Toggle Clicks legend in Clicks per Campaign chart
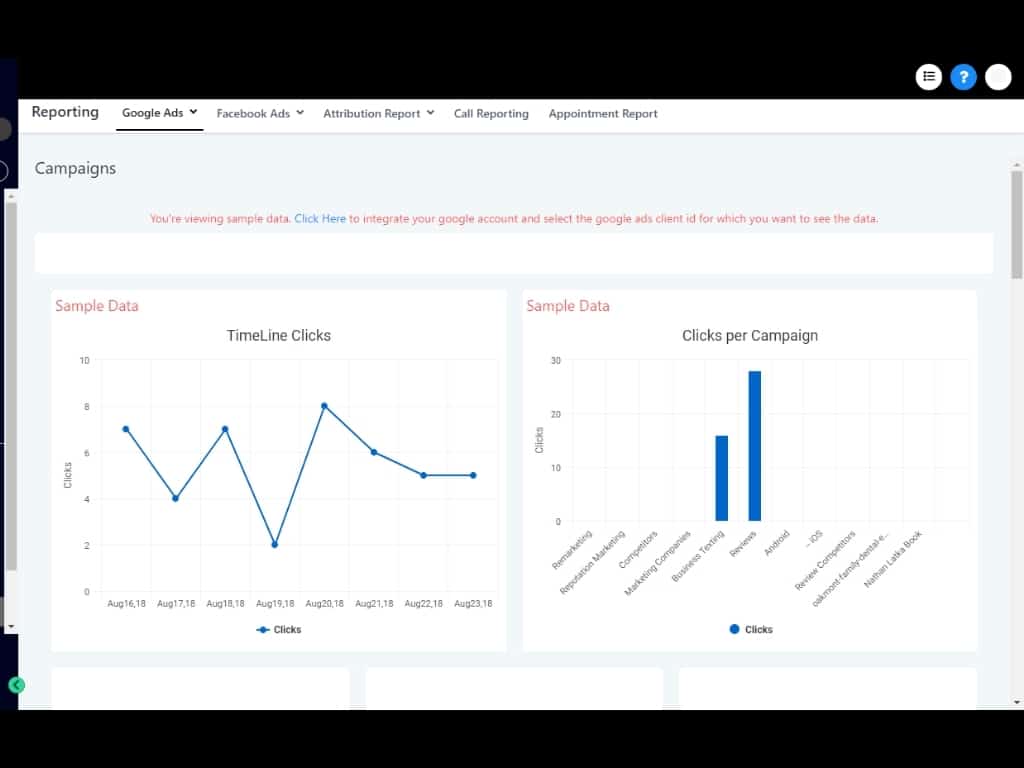This screenshot has width=1024, height=768. 751,630
